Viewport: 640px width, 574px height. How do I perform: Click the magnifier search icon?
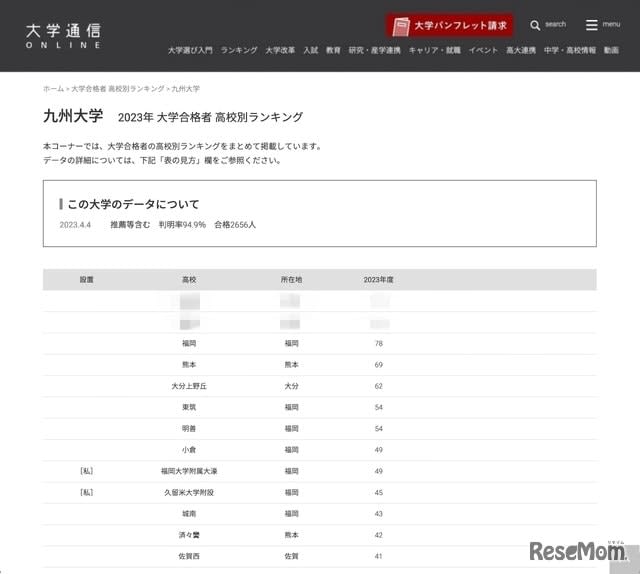click(535, 25)
